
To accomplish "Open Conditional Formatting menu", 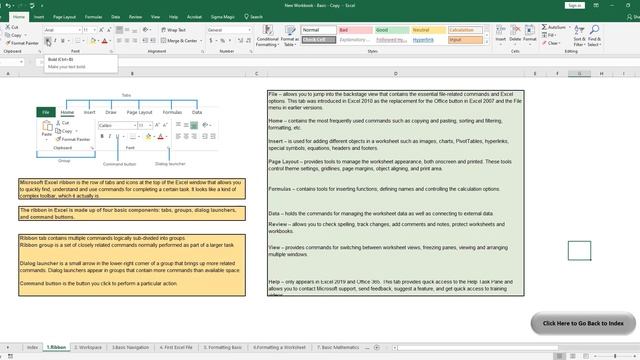I will [x=267, y=36].
